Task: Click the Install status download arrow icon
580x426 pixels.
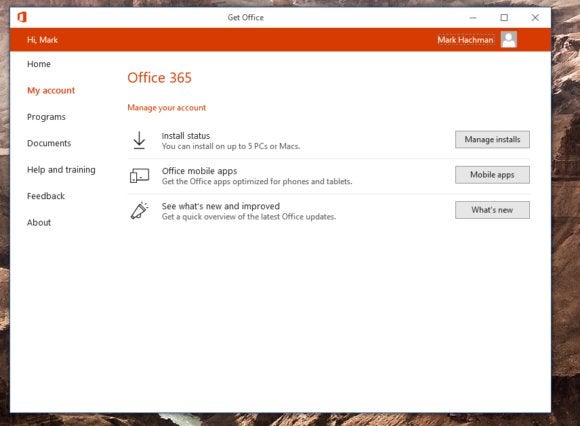Action: (139, 140)
